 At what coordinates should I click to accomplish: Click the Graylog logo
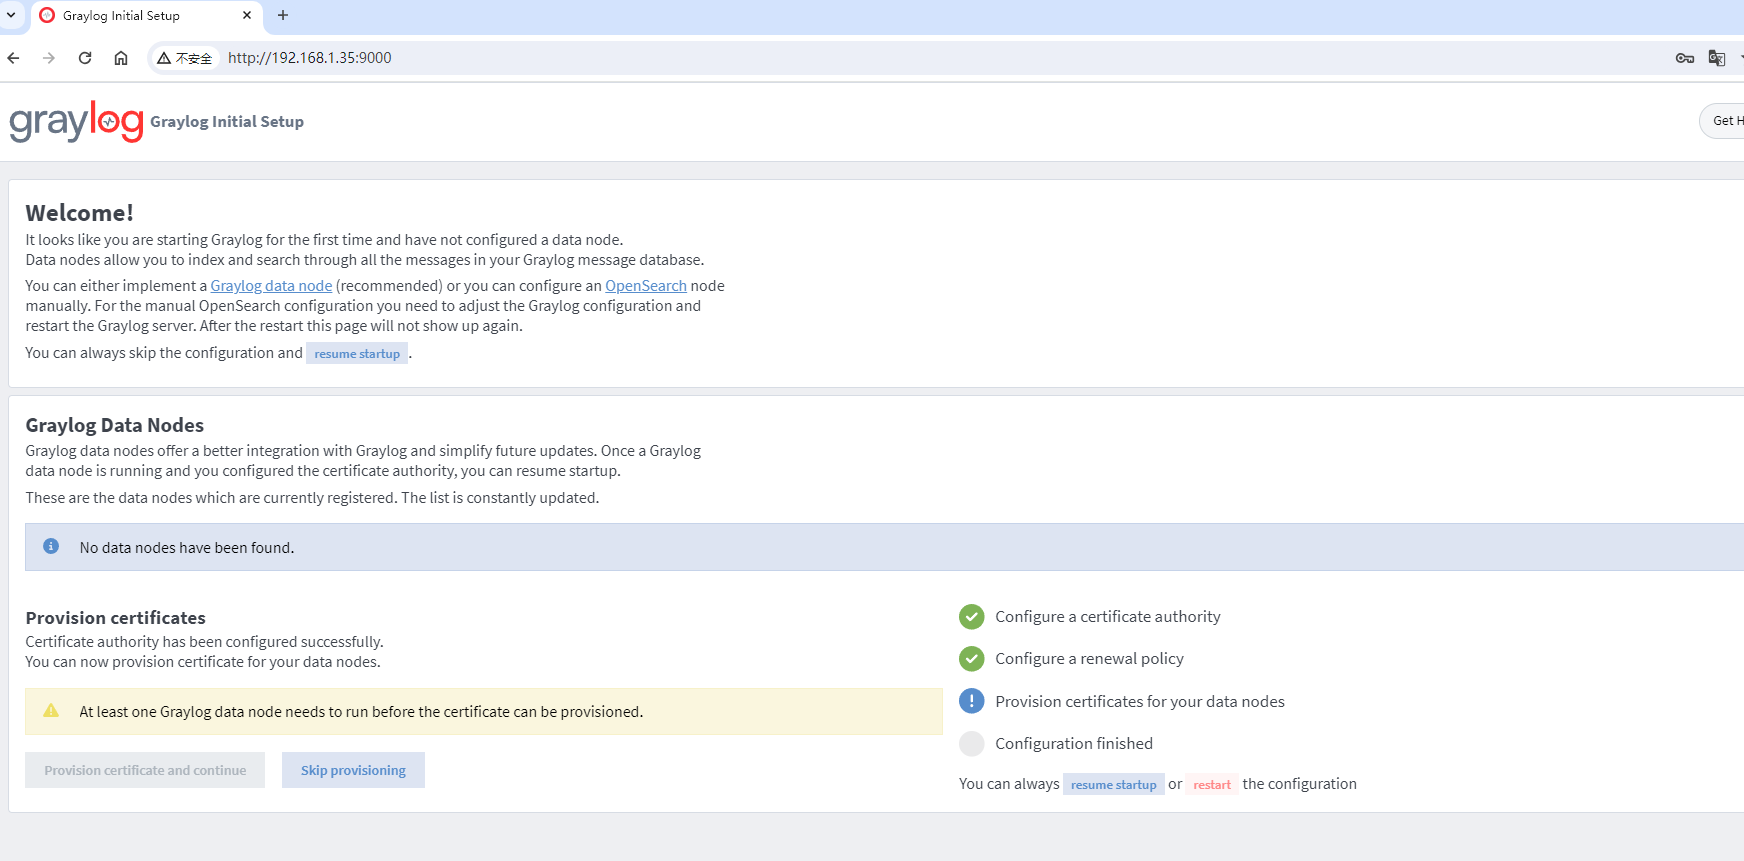point(76,121)
